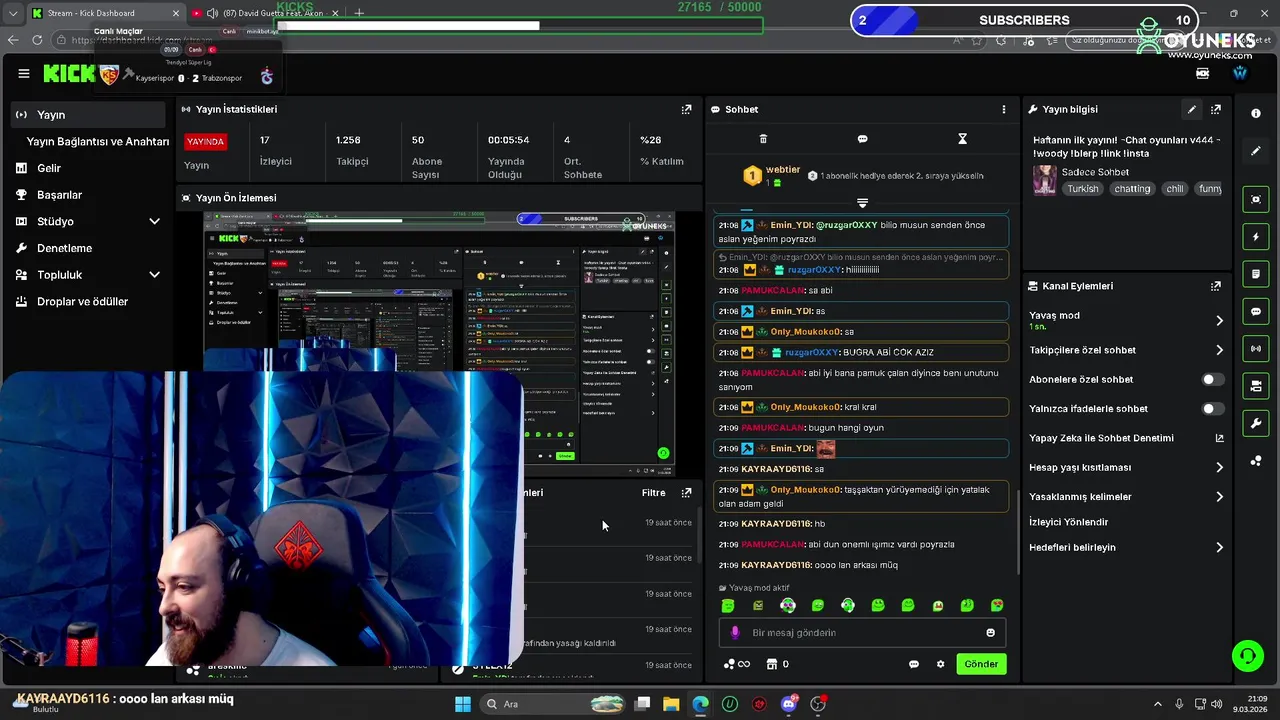Click İzleyici Yönlendir in Kanal Eylemleri

pos(1069,522)
